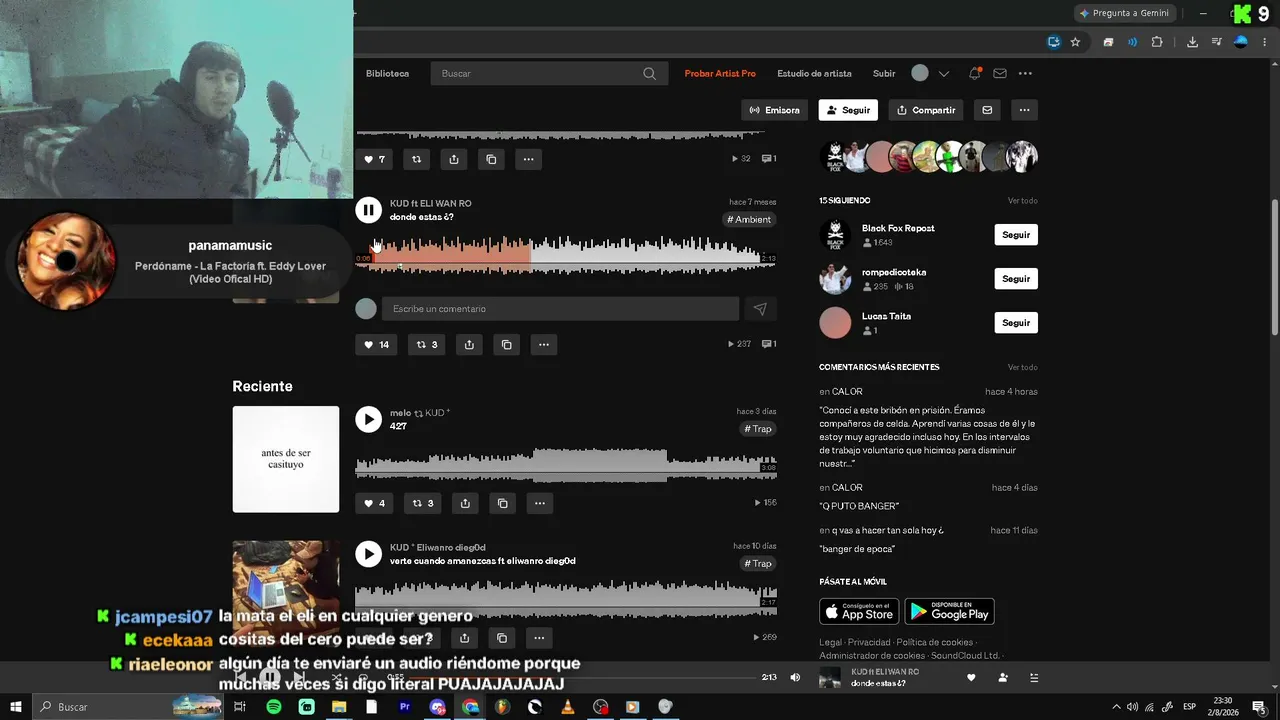This screenshot has height=720, width=1280.
Task: Open the Chrome extensions puzzle icon
Action: pos(1157,42)
